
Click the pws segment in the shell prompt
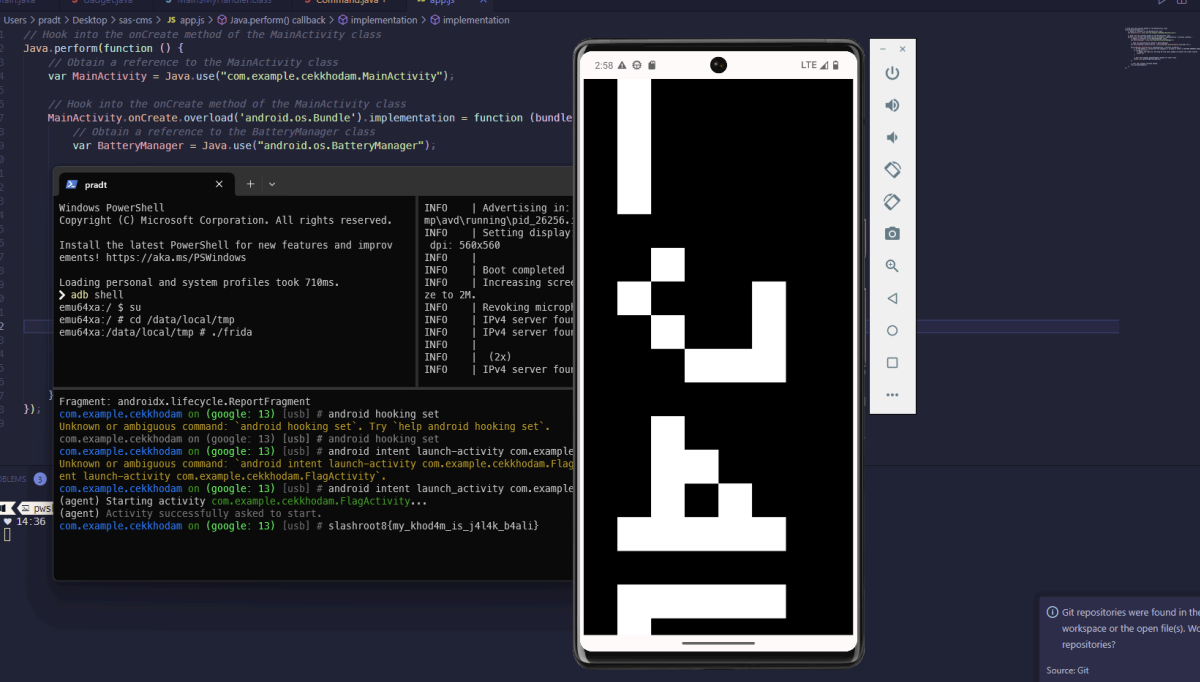[35, 508]
